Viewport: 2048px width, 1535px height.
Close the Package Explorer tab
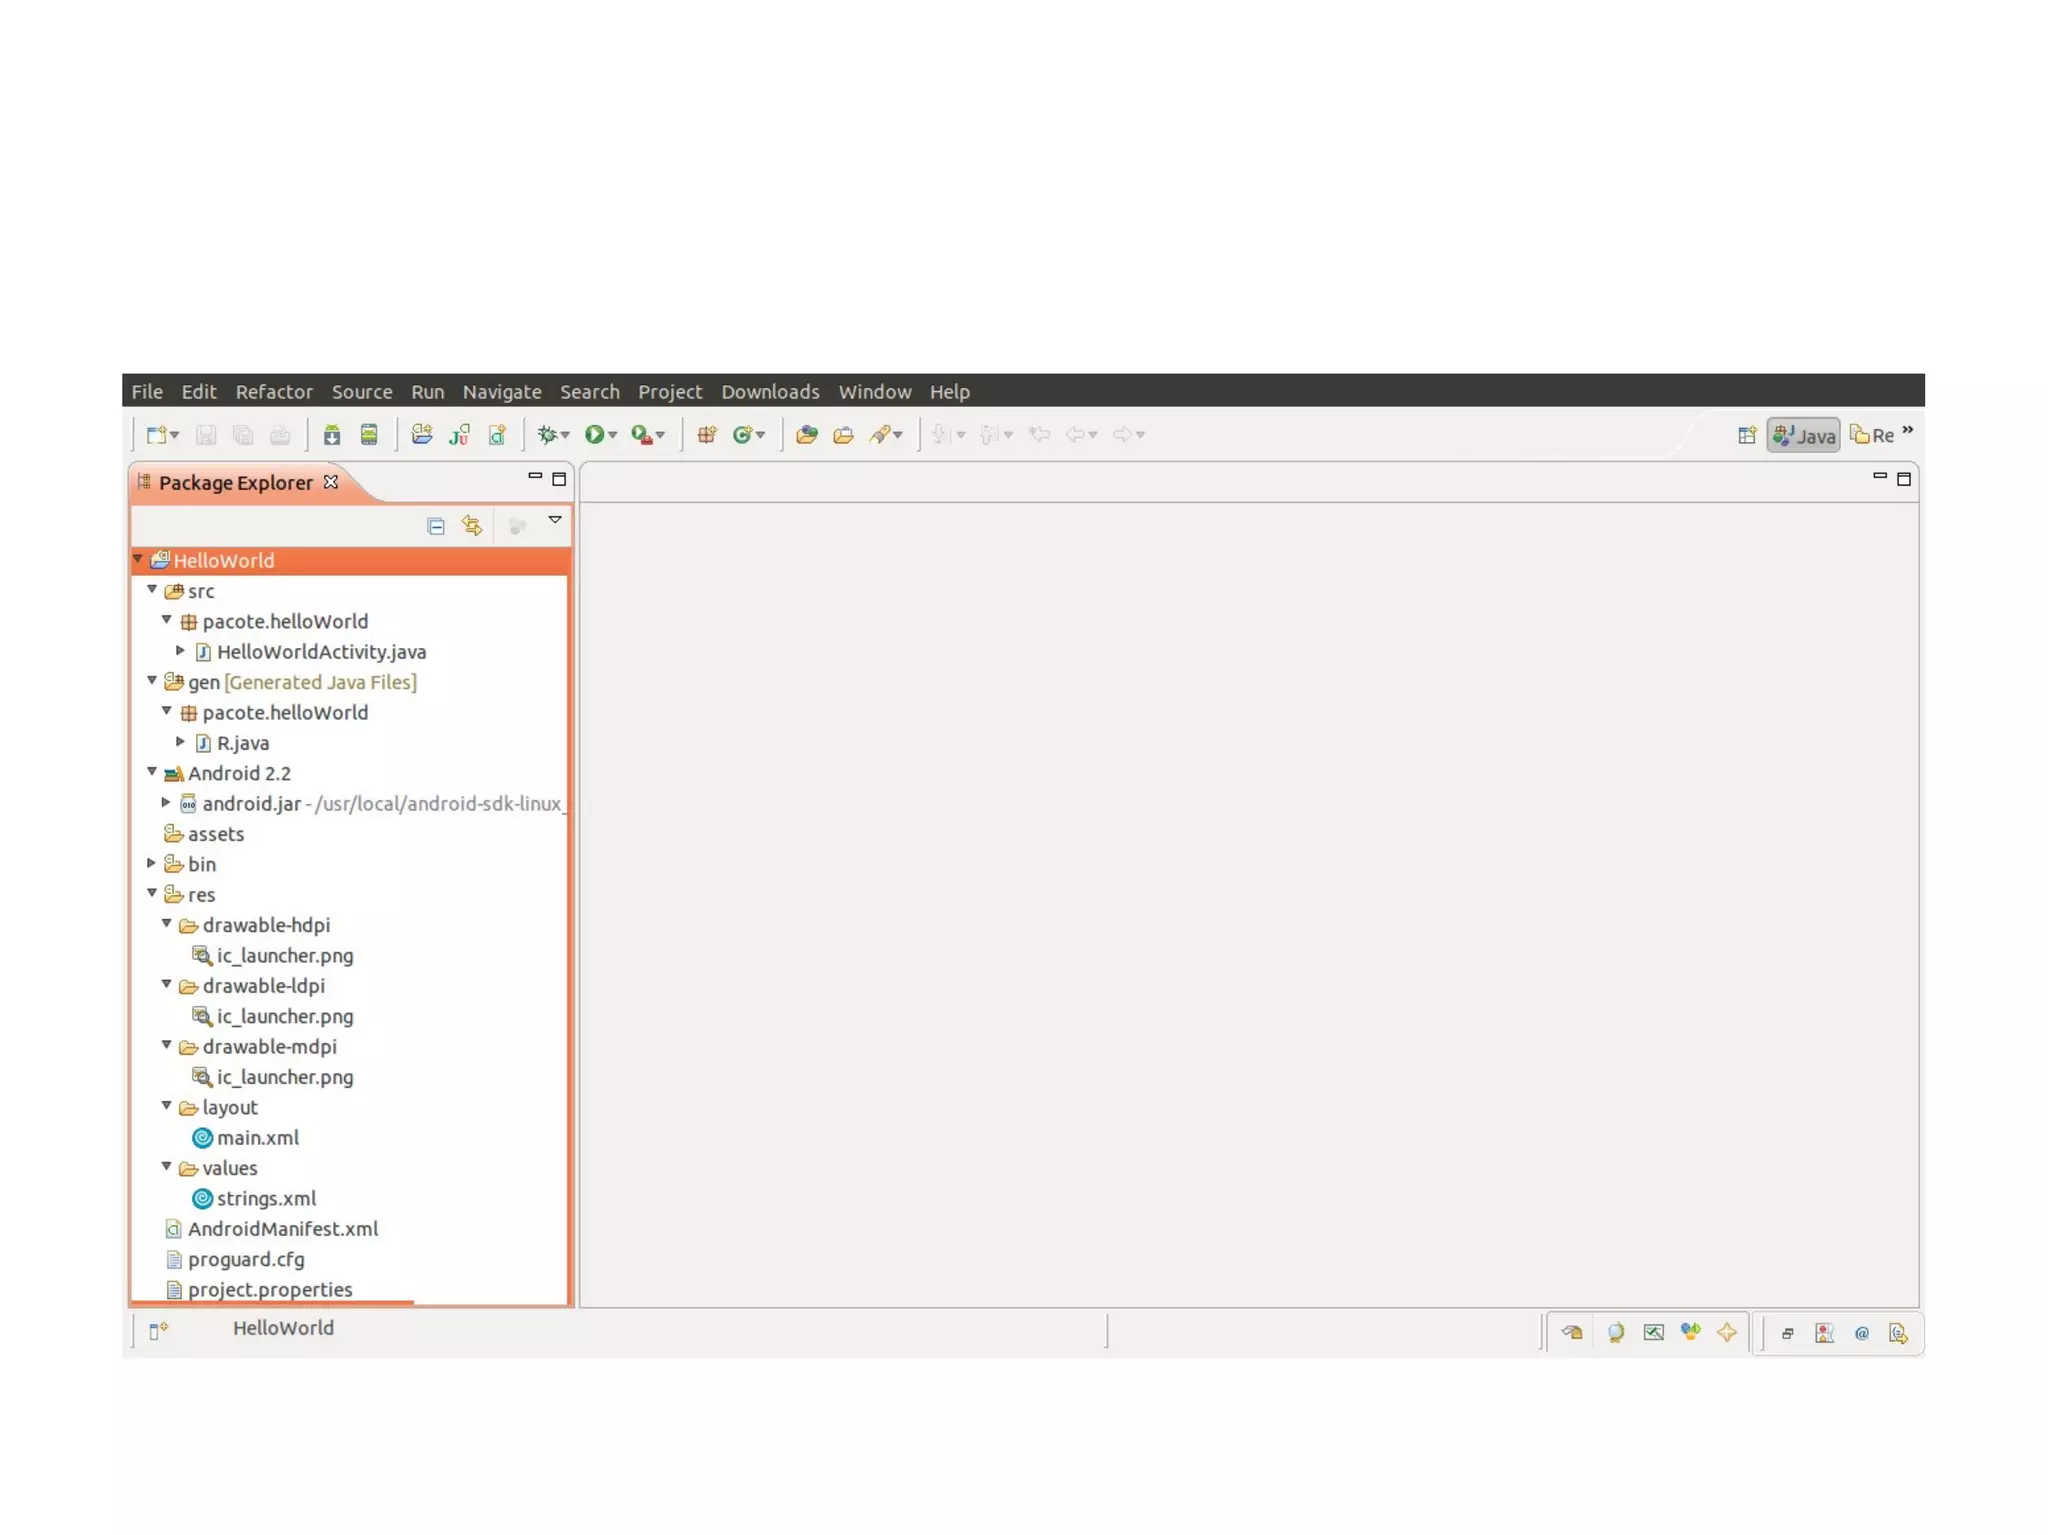click(331, 482)
